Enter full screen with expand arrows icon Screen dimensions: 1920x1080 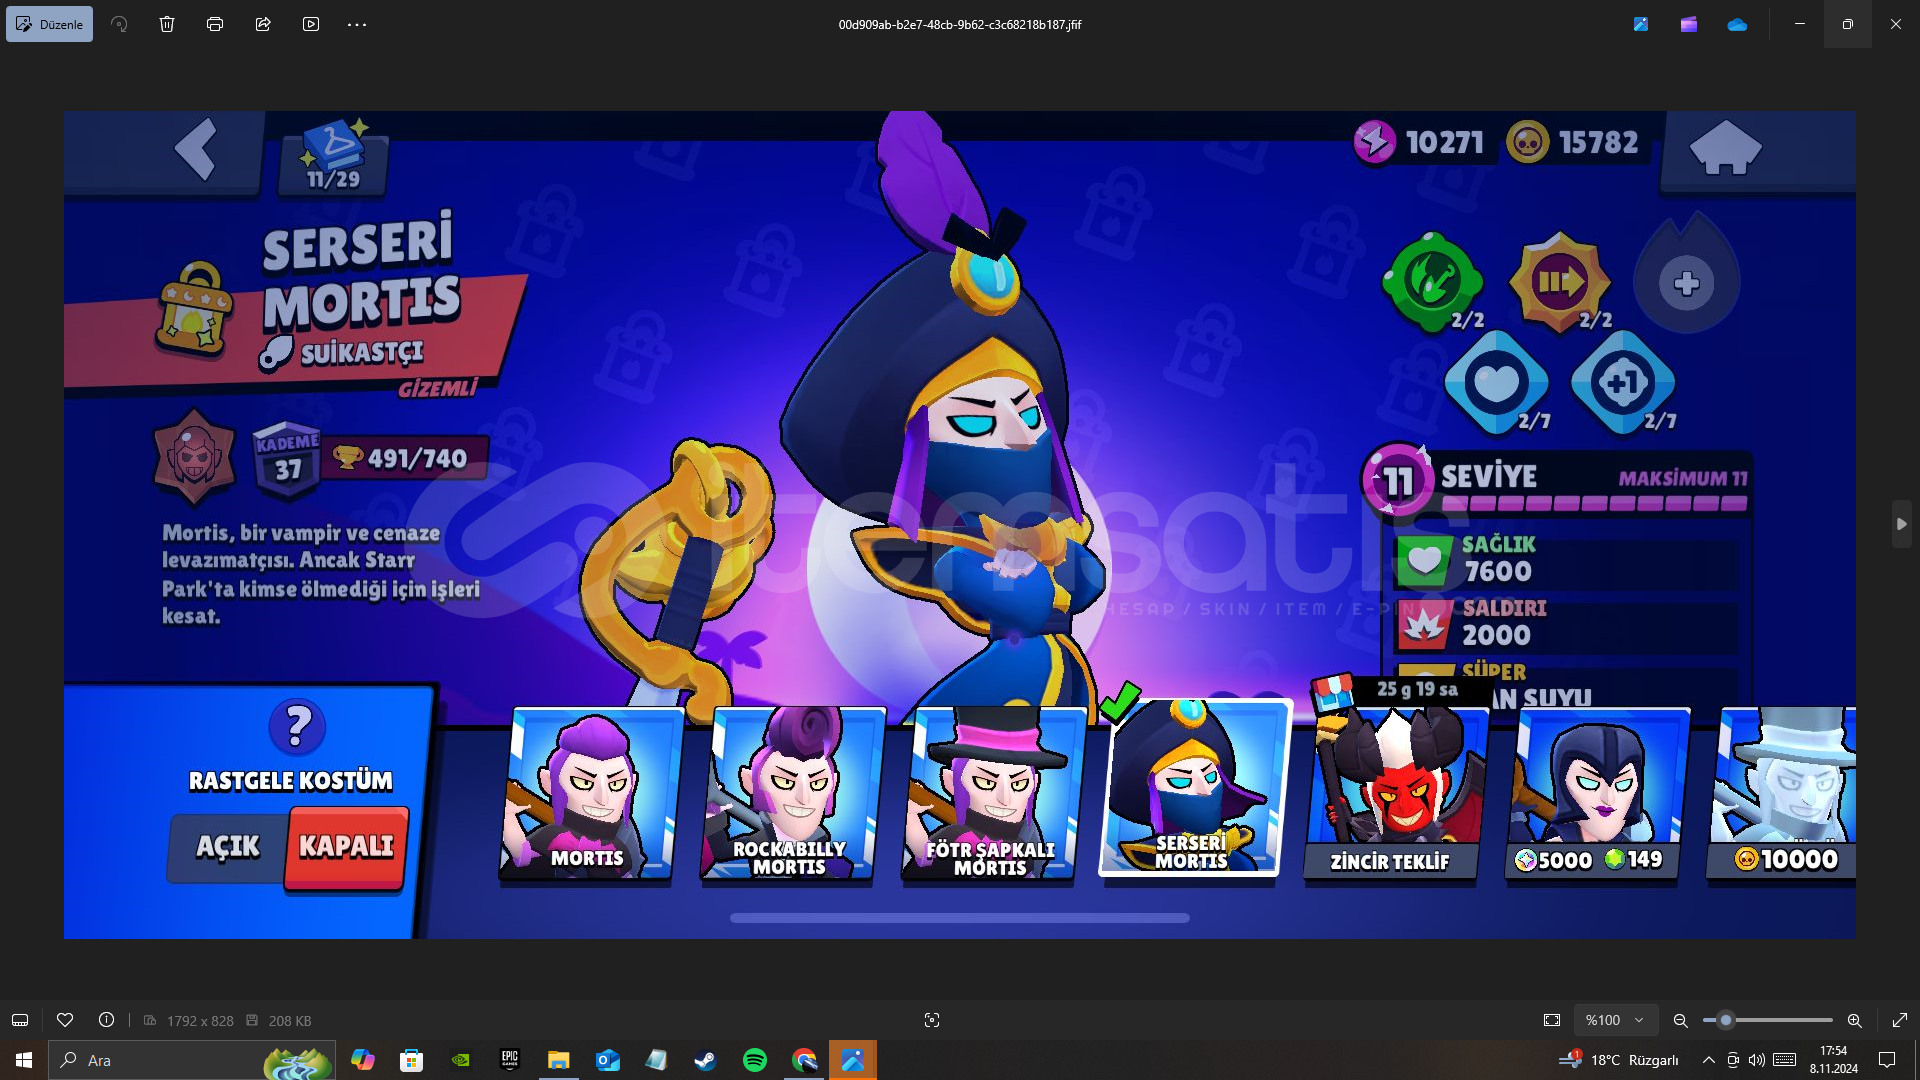(1900, 1020)
